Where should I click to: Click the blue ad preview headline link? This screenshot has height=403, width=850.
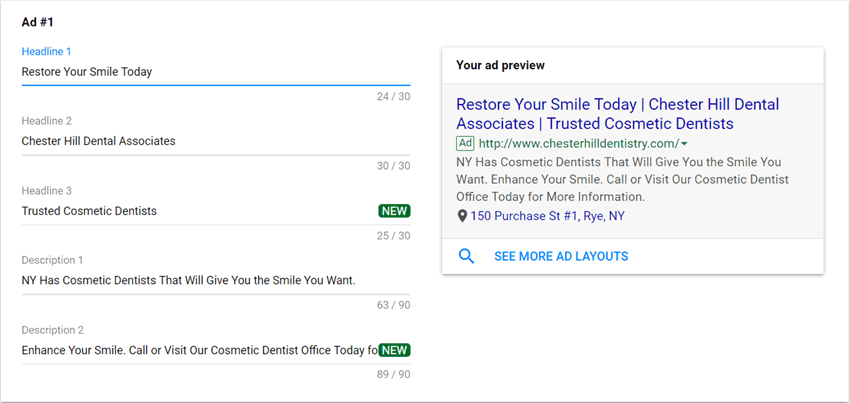[x=617, y=114]
